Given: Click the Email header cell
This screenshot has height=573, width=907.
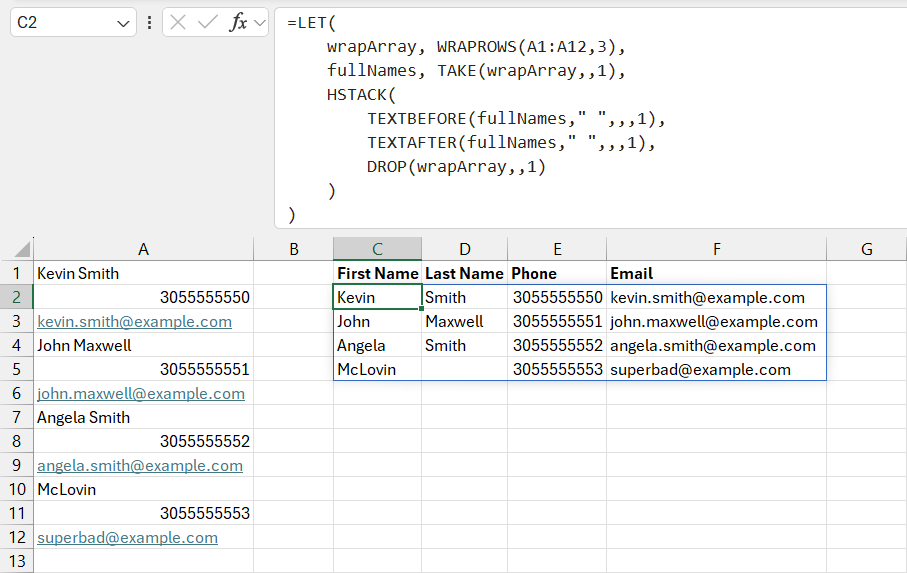Looking at the screenshot, I should click(717, 273).
